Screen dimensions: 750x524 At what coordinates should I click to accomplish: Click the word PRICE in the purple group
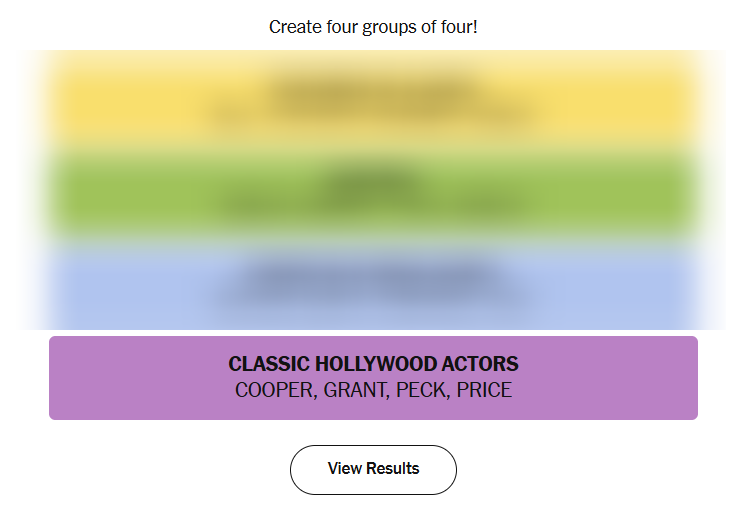[484, 391]
